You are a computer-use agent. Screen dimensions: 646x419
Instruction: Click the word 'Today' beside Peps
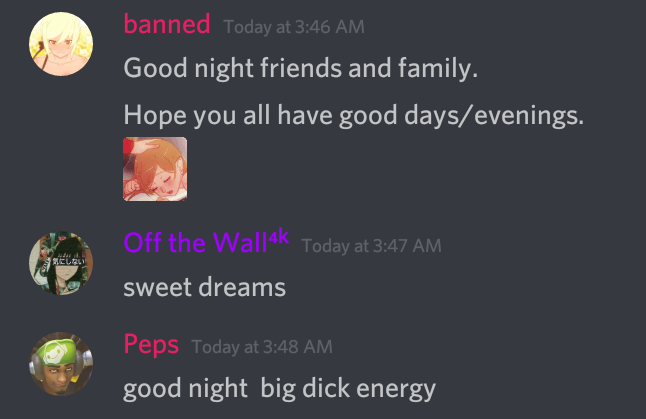pyautogui.click(x=215, y=347)
